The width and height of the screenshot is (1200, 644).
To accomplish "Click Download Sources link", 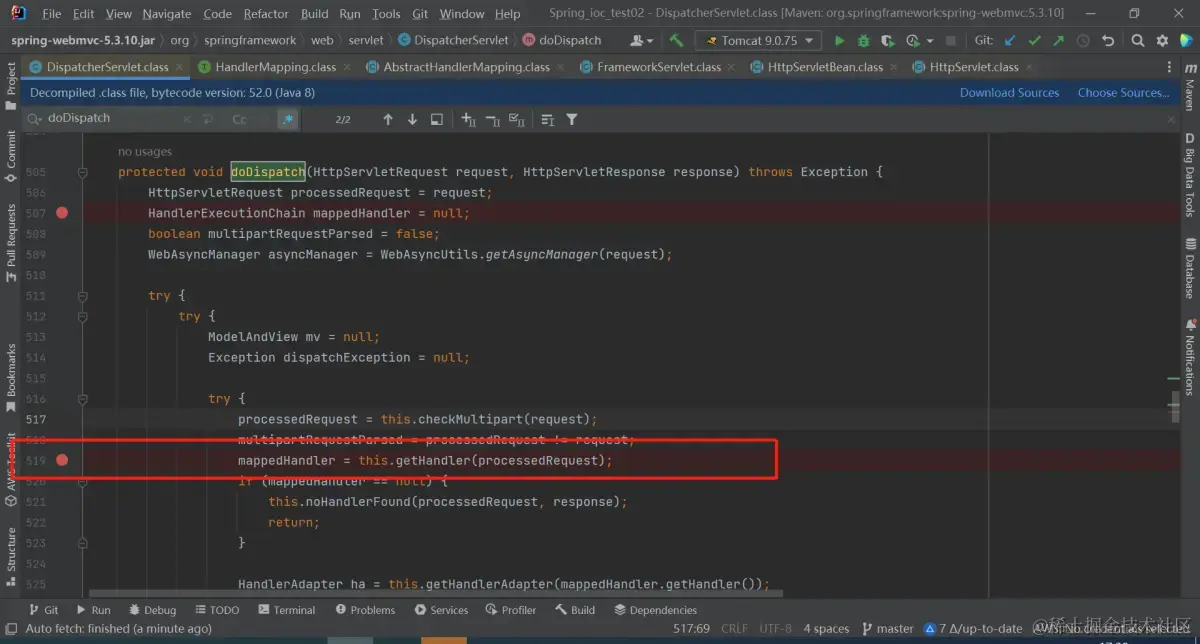I will click(1009, 92).
